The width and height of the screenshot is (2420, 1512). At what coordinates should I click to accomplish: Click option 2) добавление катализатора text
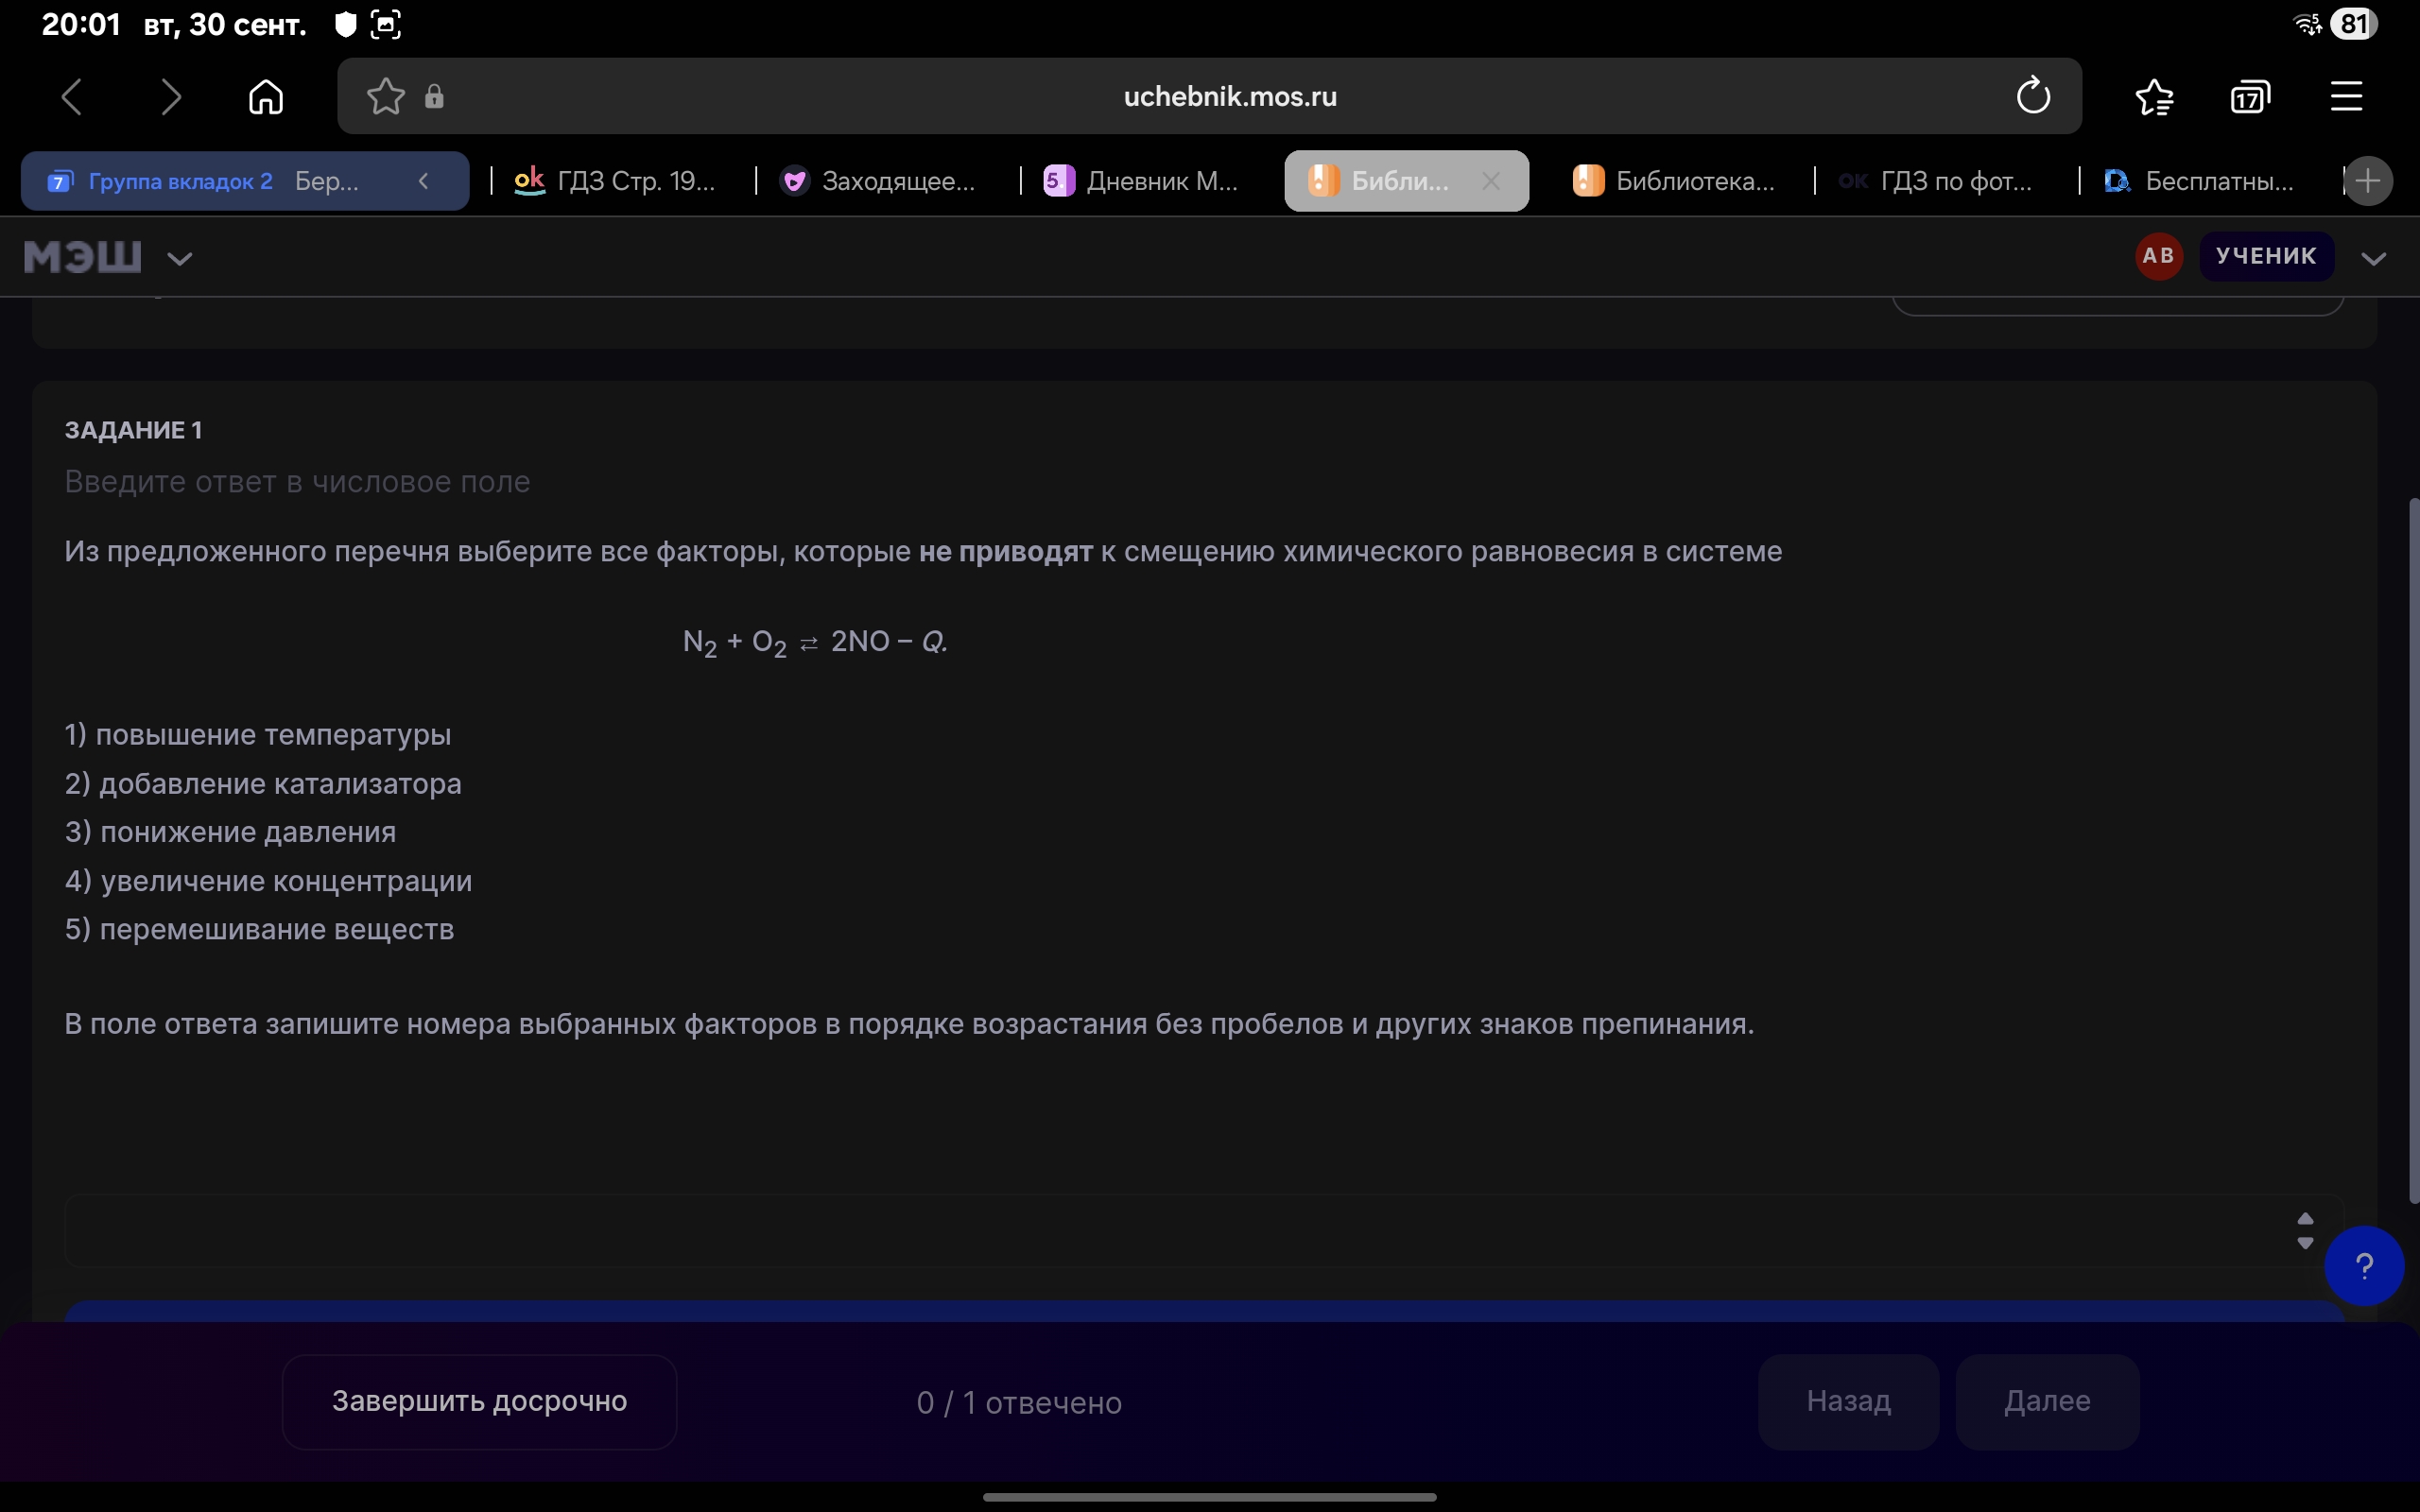click(x=263, y=784)
